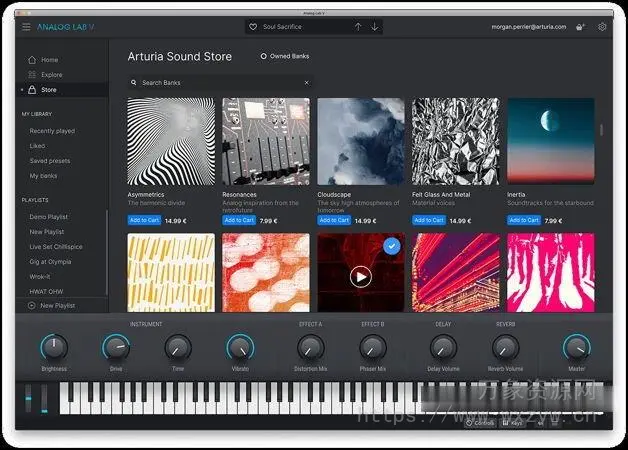Image resolution: width=628 pixels, height=450 pixels.
Task: Go to previous preset with up arrow
Action: tap(358, 27)
